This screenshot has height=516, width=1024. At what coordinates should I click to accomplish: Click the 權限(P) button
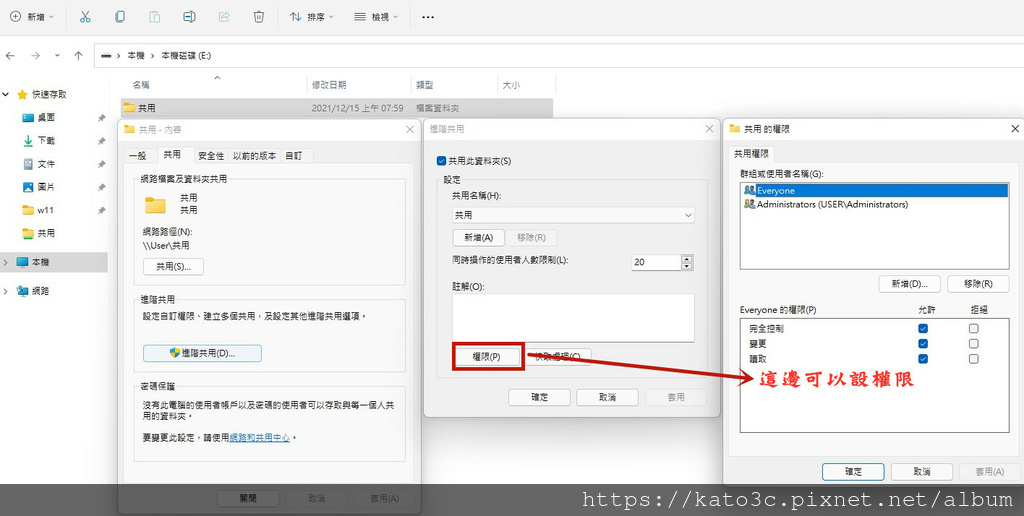tap(487, 357)
